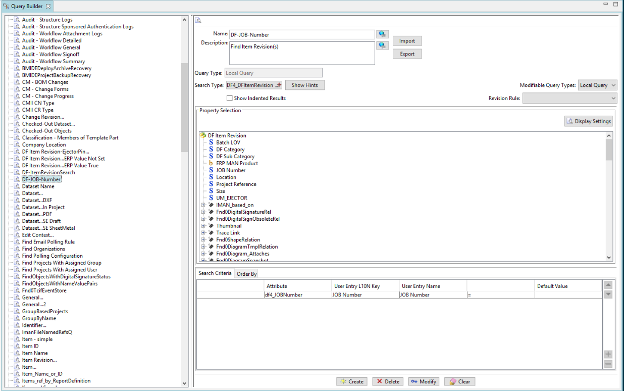This screenshot has width=624, height=392.
Task: Click the Modify button
Action: (x=424, y=381)
